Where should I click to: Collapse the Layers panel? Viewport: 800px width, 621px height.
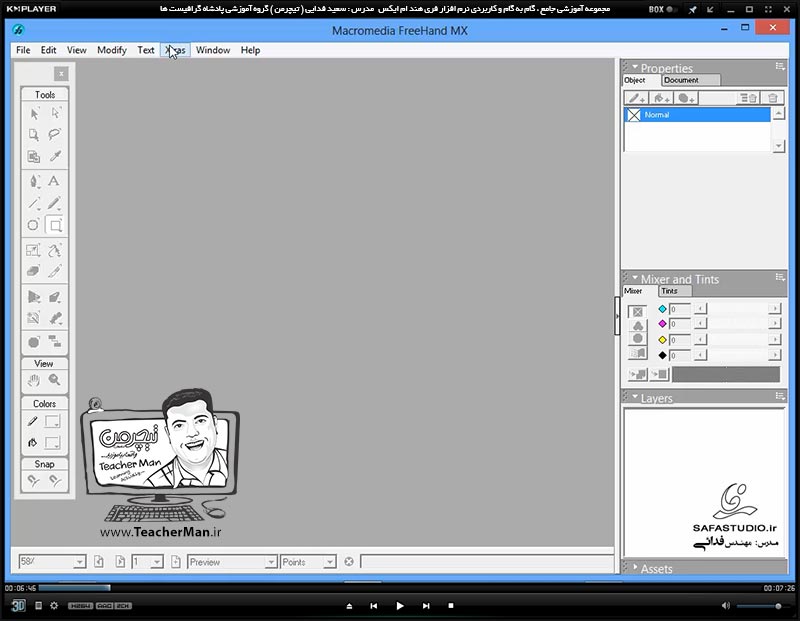coord(635,396)
